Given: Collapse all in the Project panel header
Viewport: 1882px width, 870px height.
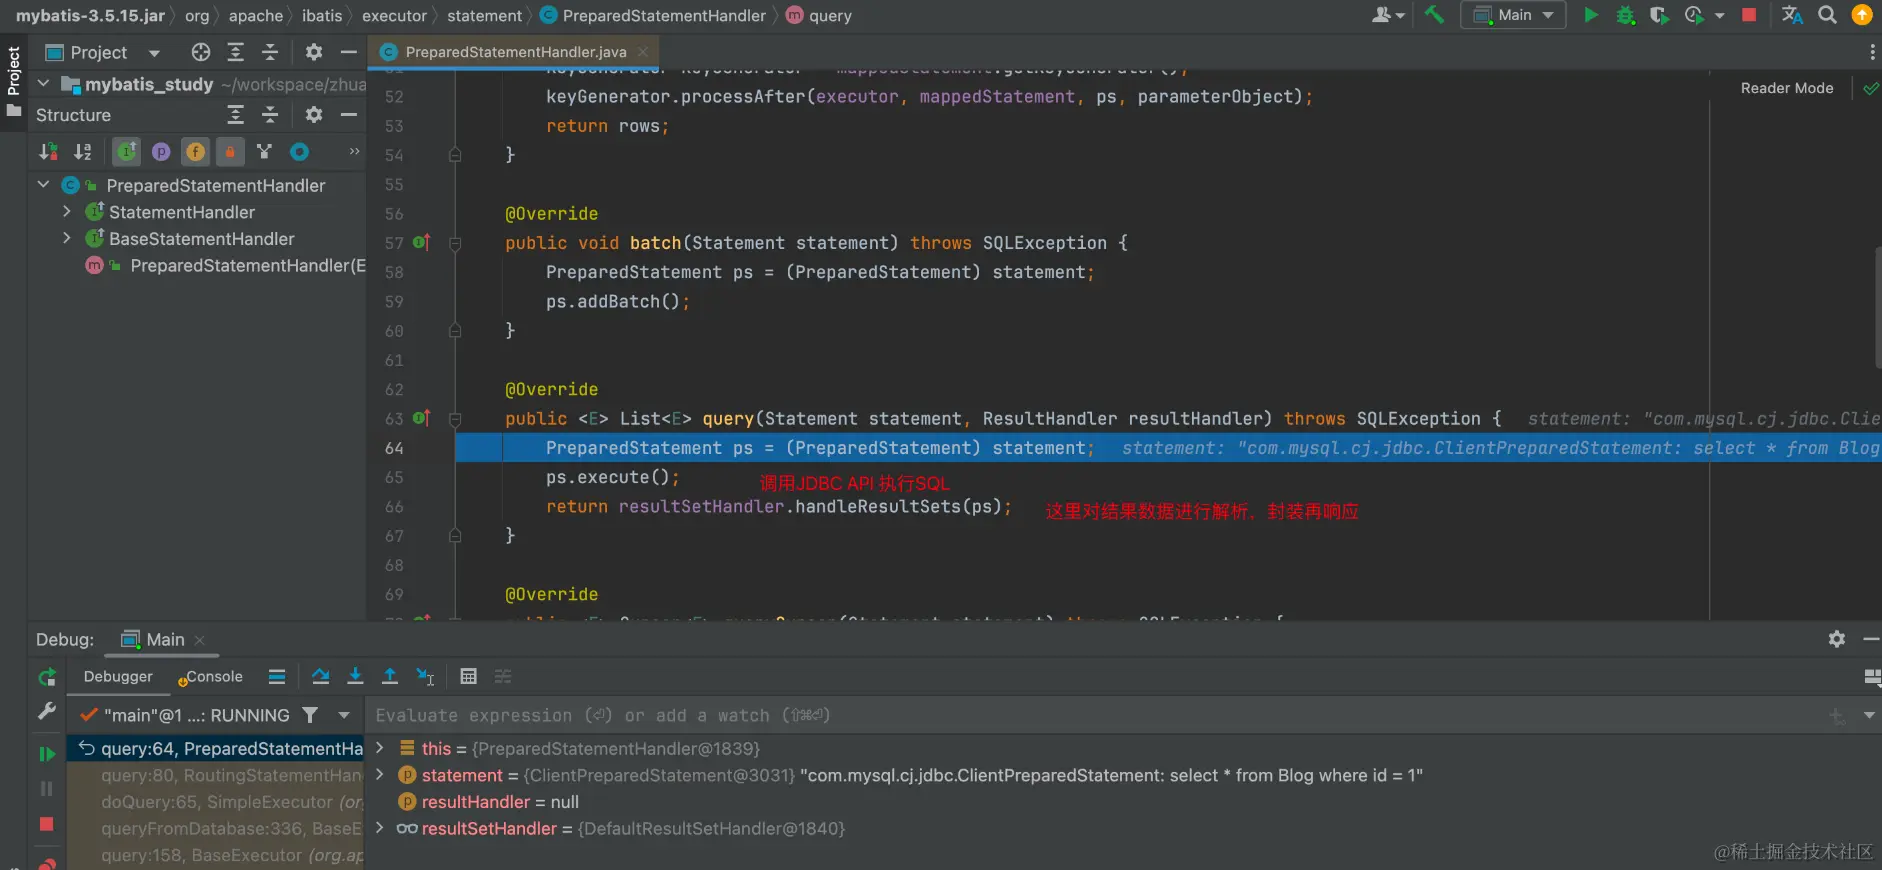Looking at the screenshot, I should [x=270, y=52].
